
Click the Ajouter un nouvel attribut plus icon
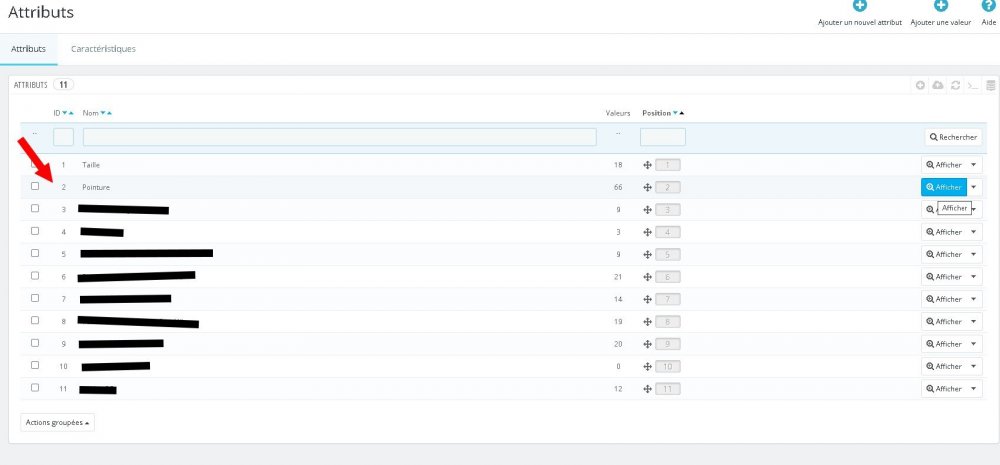click(860, 6)
